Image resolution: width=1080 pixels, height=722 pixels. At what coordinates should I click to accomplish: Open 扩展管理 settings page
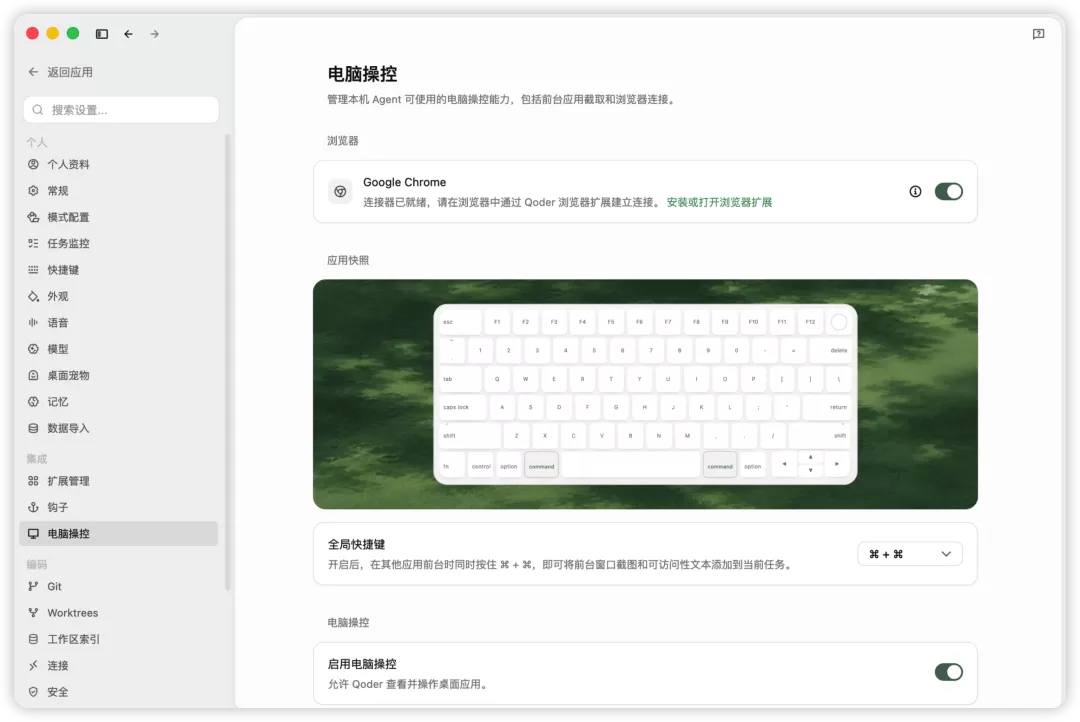click(118, 481)
